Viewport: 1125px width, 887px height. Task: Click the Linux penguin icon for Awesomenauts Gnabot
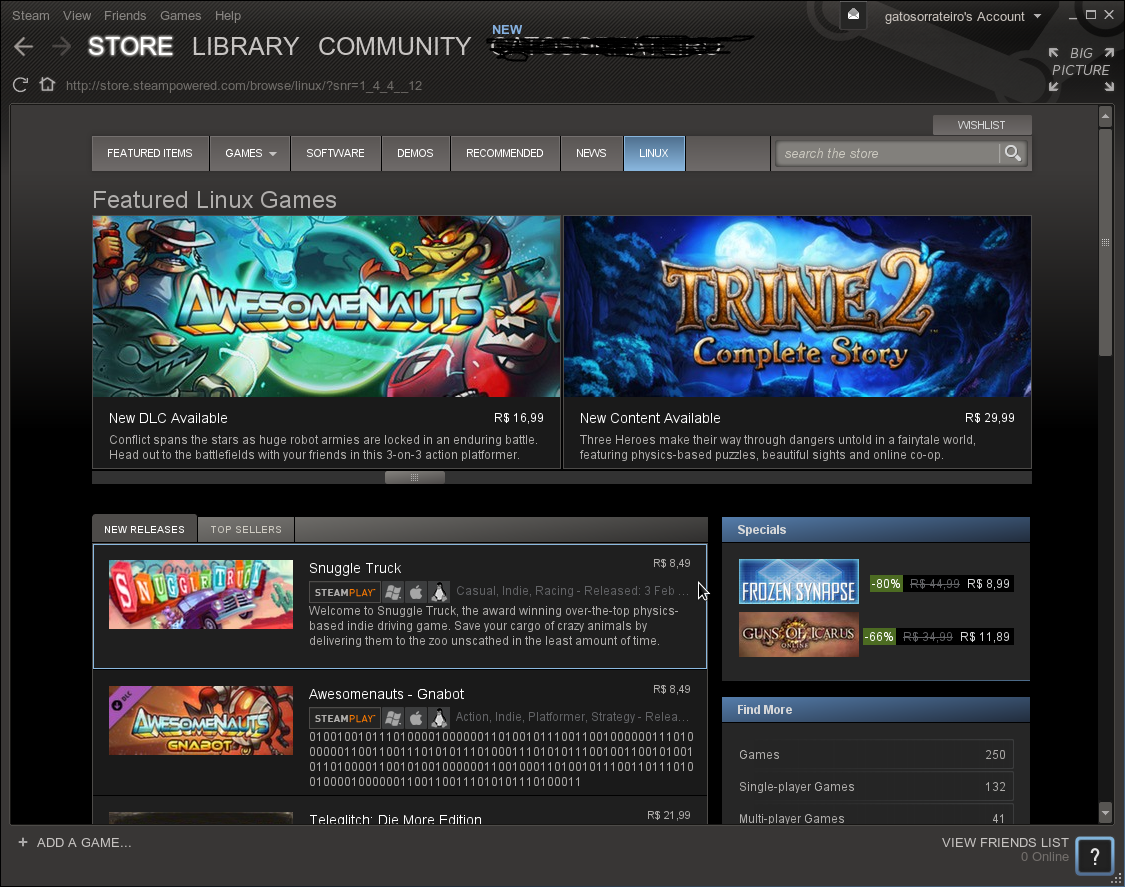point(439,718)
